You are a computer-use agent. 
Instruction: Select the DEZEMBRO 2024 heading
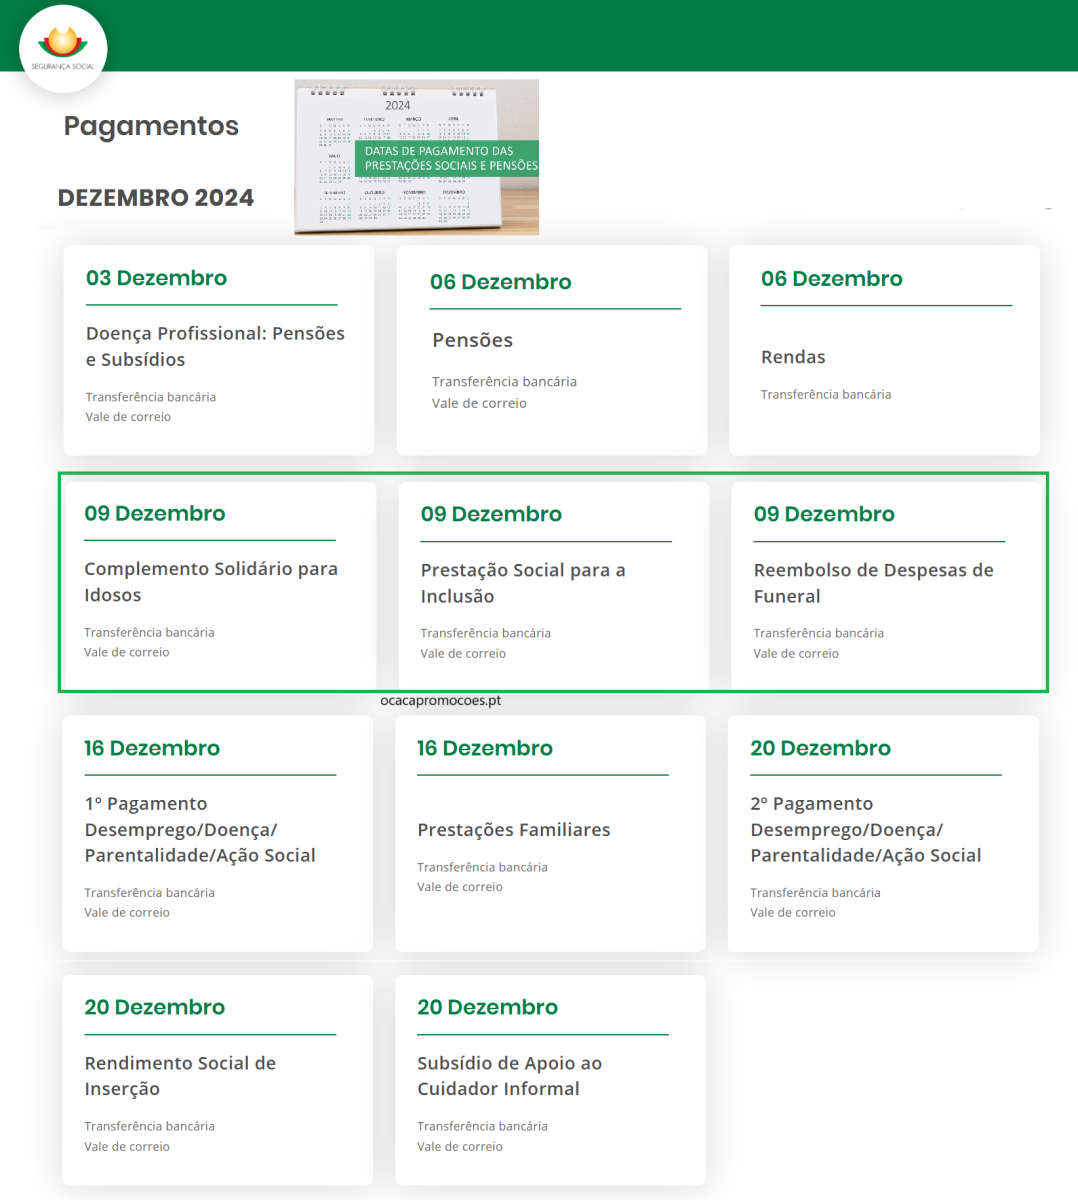[156, 198]
